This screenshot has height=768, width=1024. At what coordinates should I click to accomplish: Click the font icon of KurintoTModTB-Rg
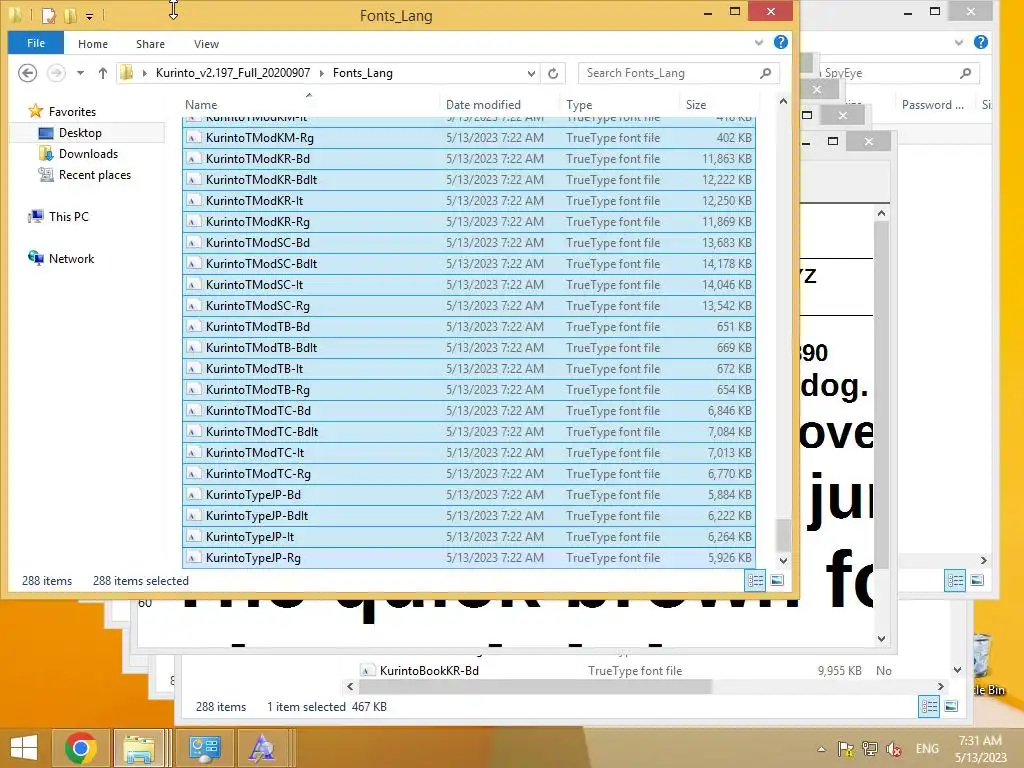193,390
